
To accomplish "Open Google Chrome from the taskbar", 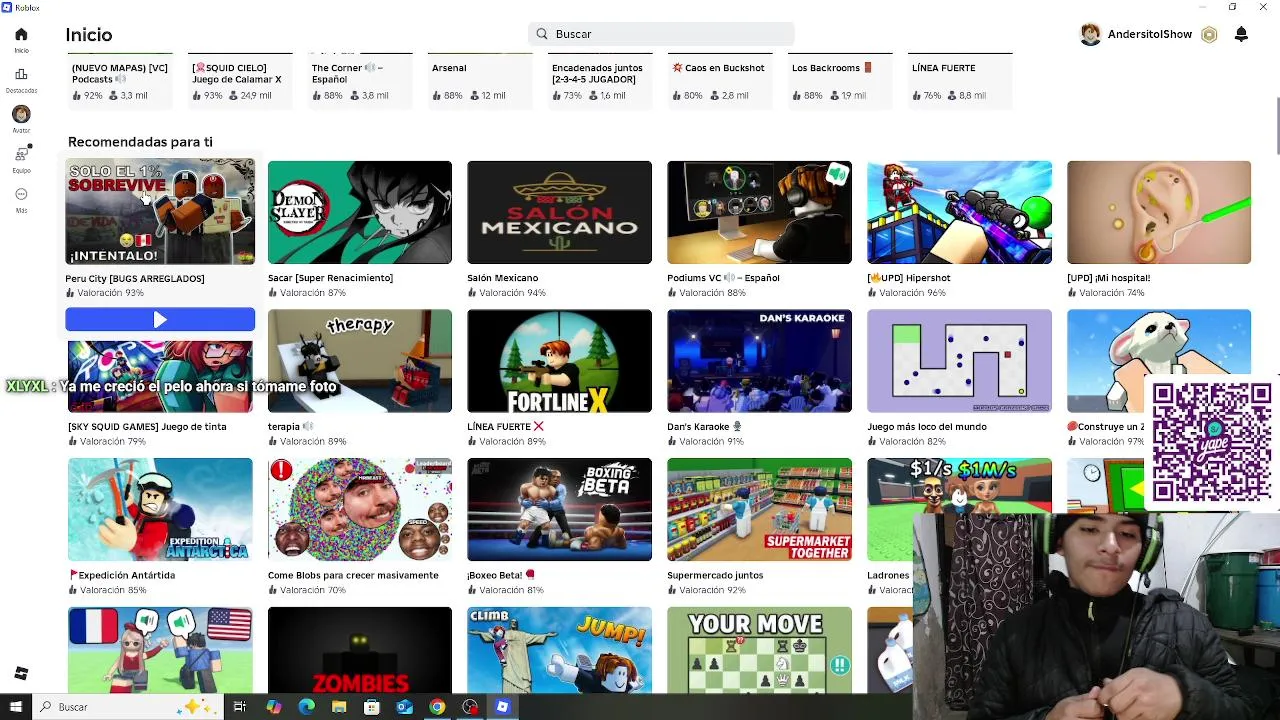I will point(437,707).
